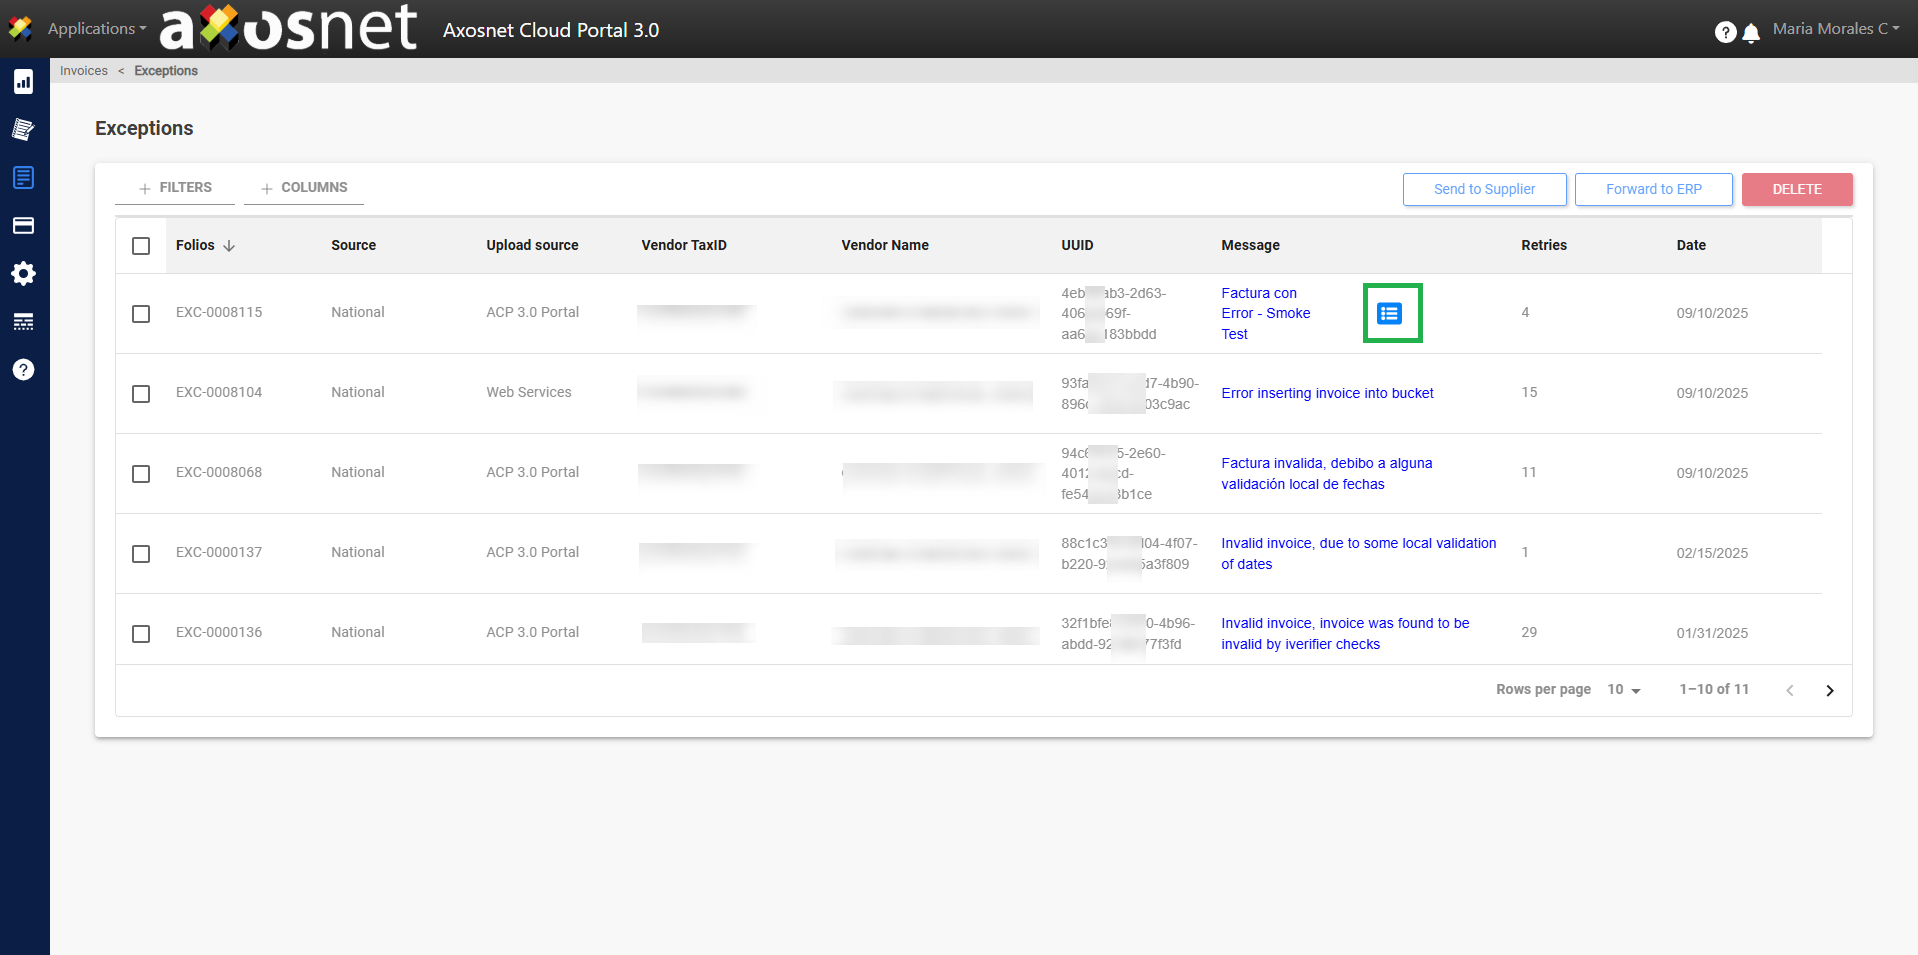Click the table rows sidebar icon
Viewport: 1918px width, 955px height.
24,321
